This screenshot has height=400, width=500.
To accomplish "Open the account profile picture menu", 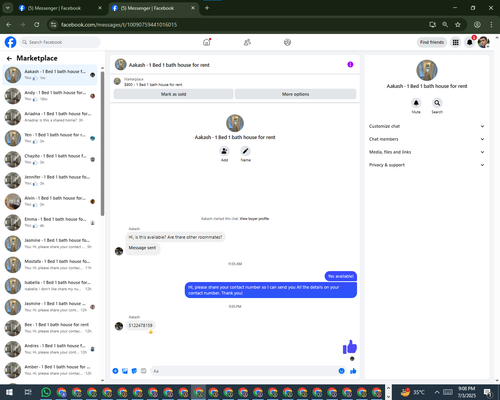I will click(483, 42).
